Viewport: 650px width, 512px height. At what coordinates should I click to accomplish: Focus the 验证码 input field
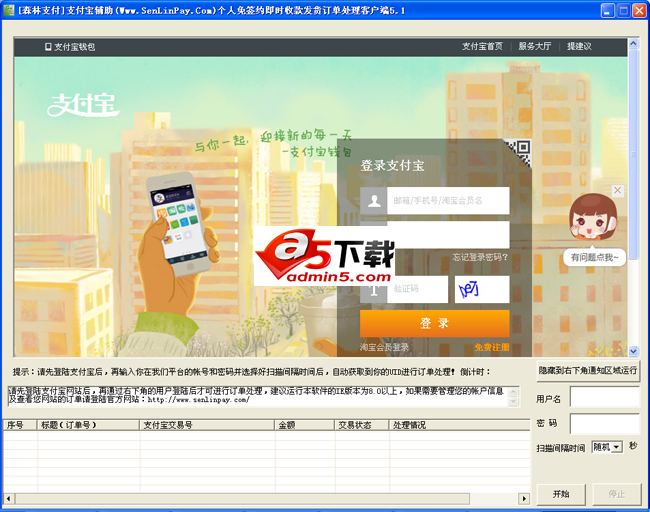click(x=417, y=289)
